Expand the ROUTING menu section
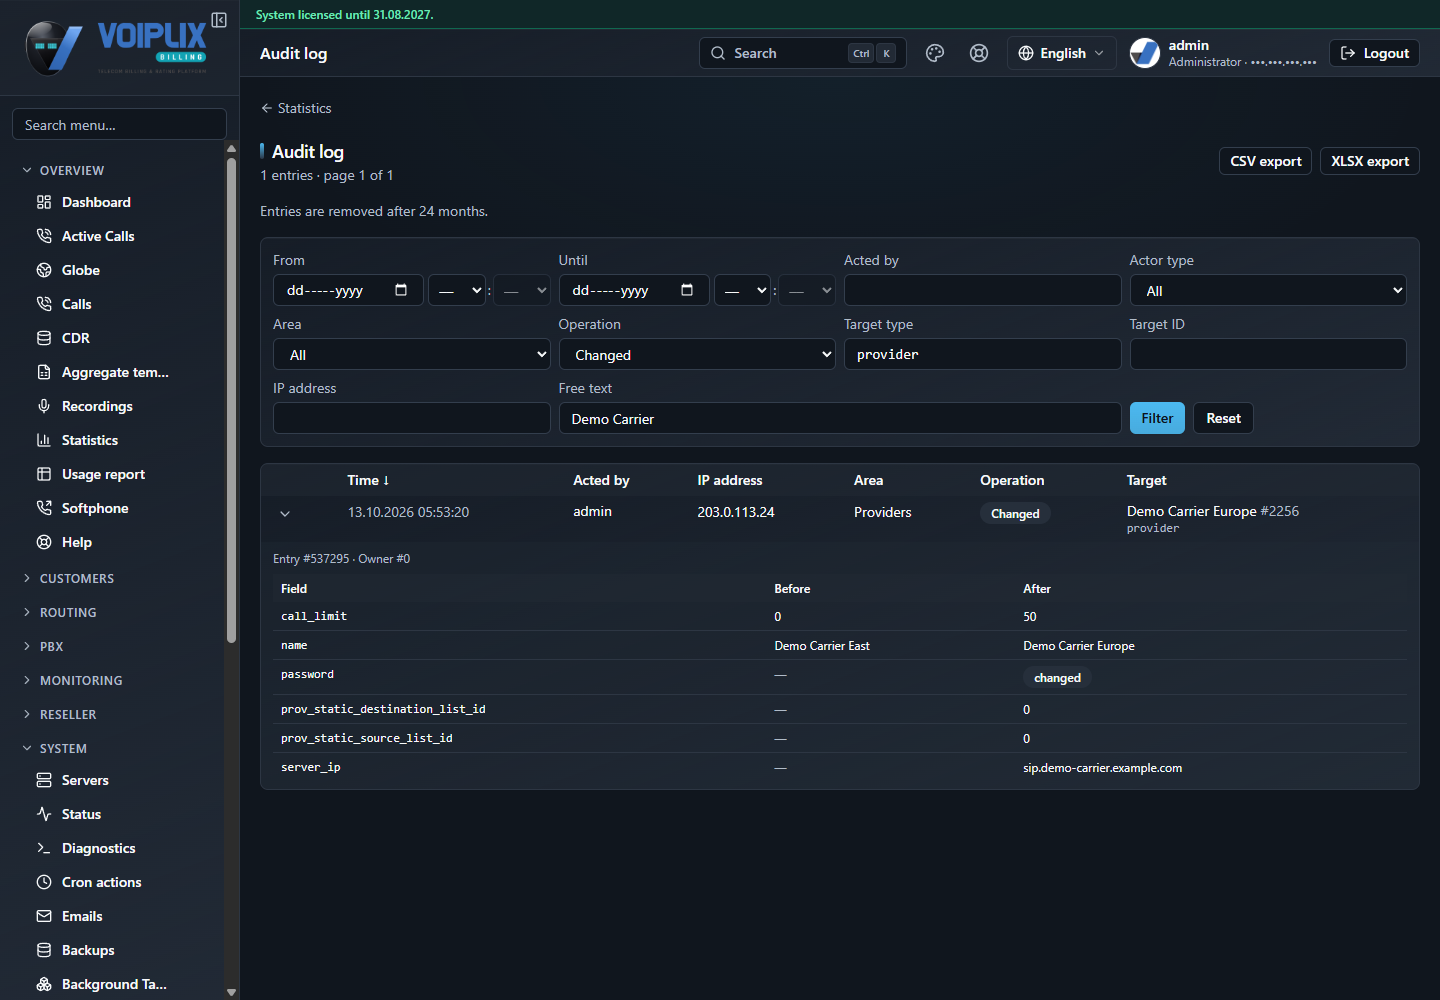 [68, 612]
